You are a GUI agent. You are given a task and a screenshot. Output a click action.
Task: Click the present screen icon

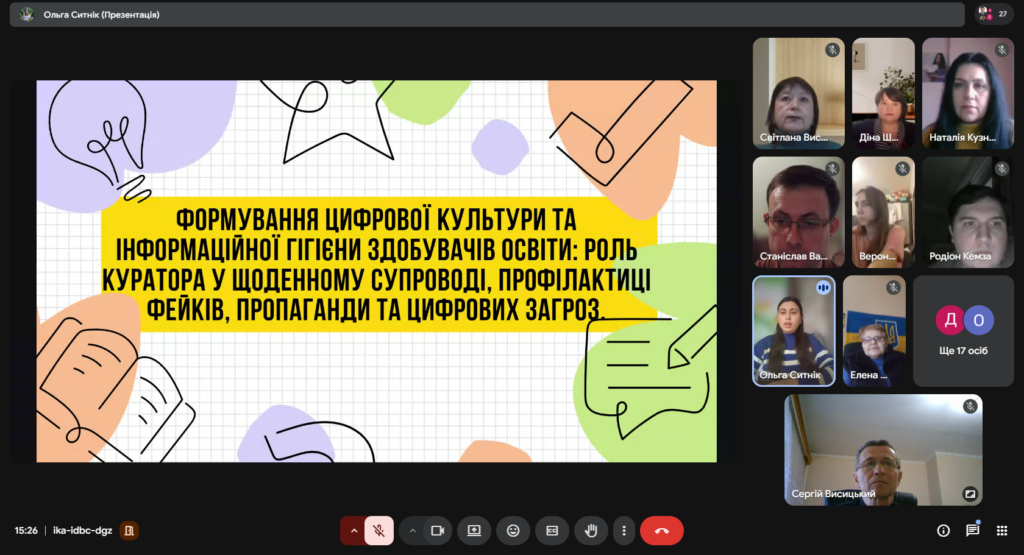pyautogui.click(x=475, y=530)
